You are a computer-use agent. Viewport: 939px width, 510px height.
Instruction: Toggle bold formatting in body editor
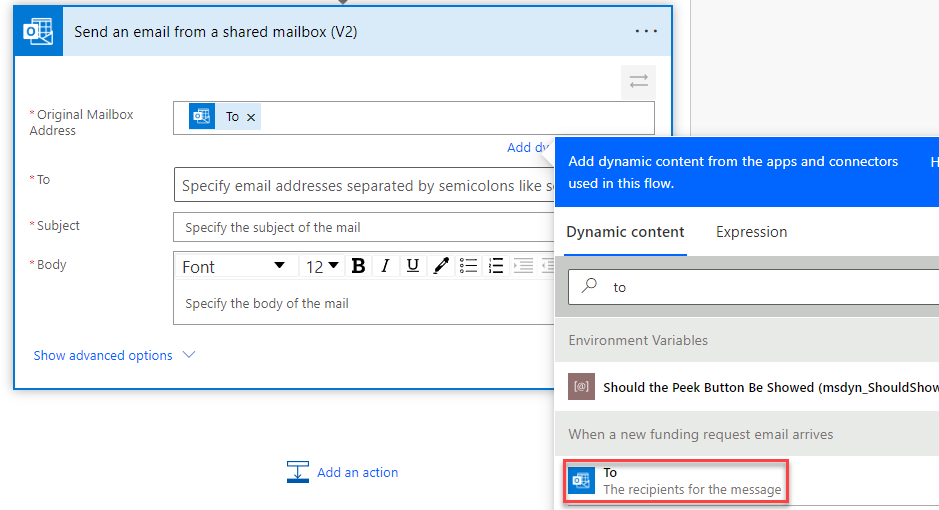tap(358, 266)
